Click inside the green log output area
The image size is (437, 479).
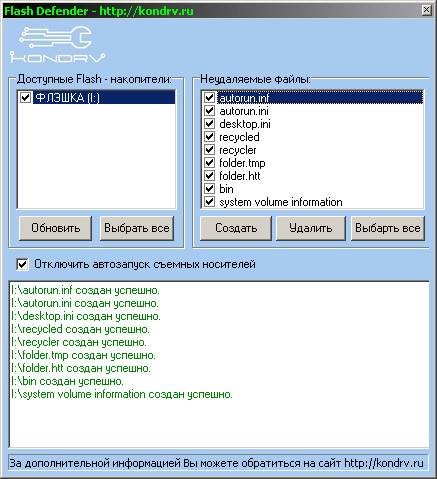[219, 364]
